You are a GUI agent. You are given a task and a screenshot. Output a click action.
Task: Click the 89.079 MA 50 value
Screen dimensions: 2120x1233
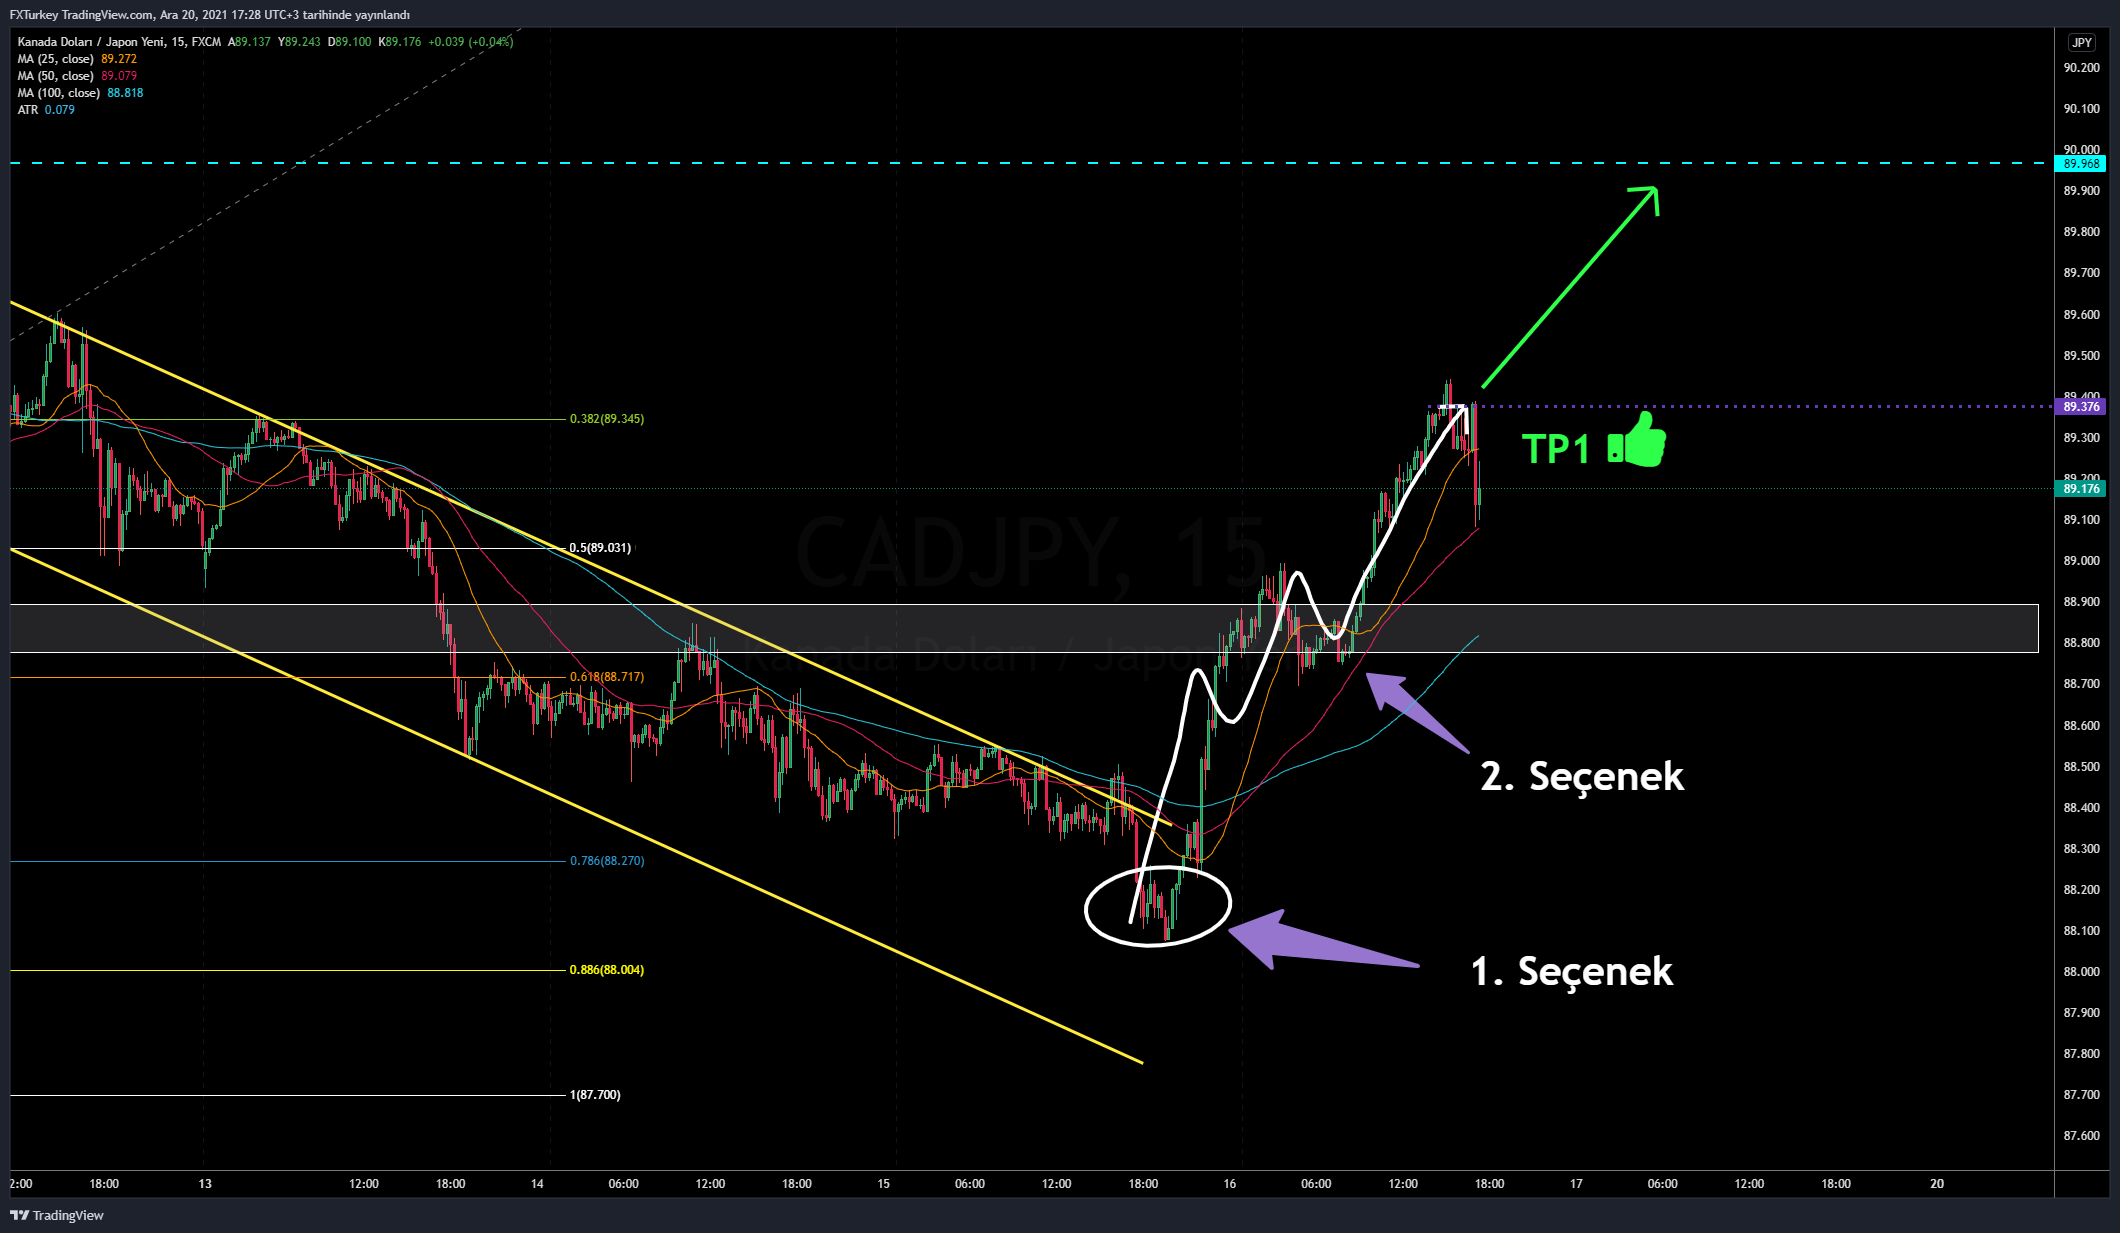(119, 76)
